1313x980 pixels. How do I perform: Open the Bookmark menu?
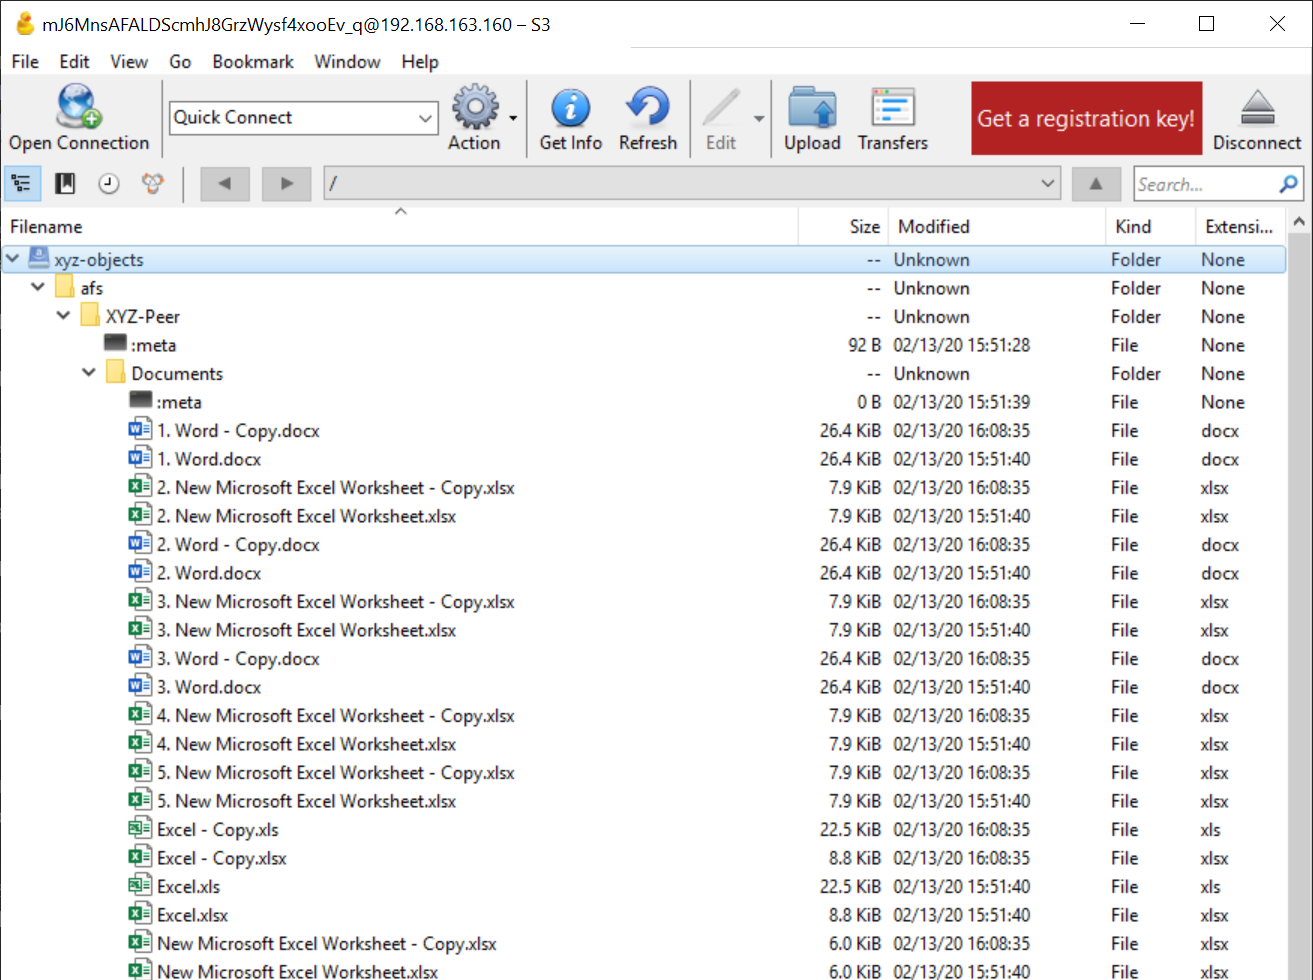pos(253,61)
